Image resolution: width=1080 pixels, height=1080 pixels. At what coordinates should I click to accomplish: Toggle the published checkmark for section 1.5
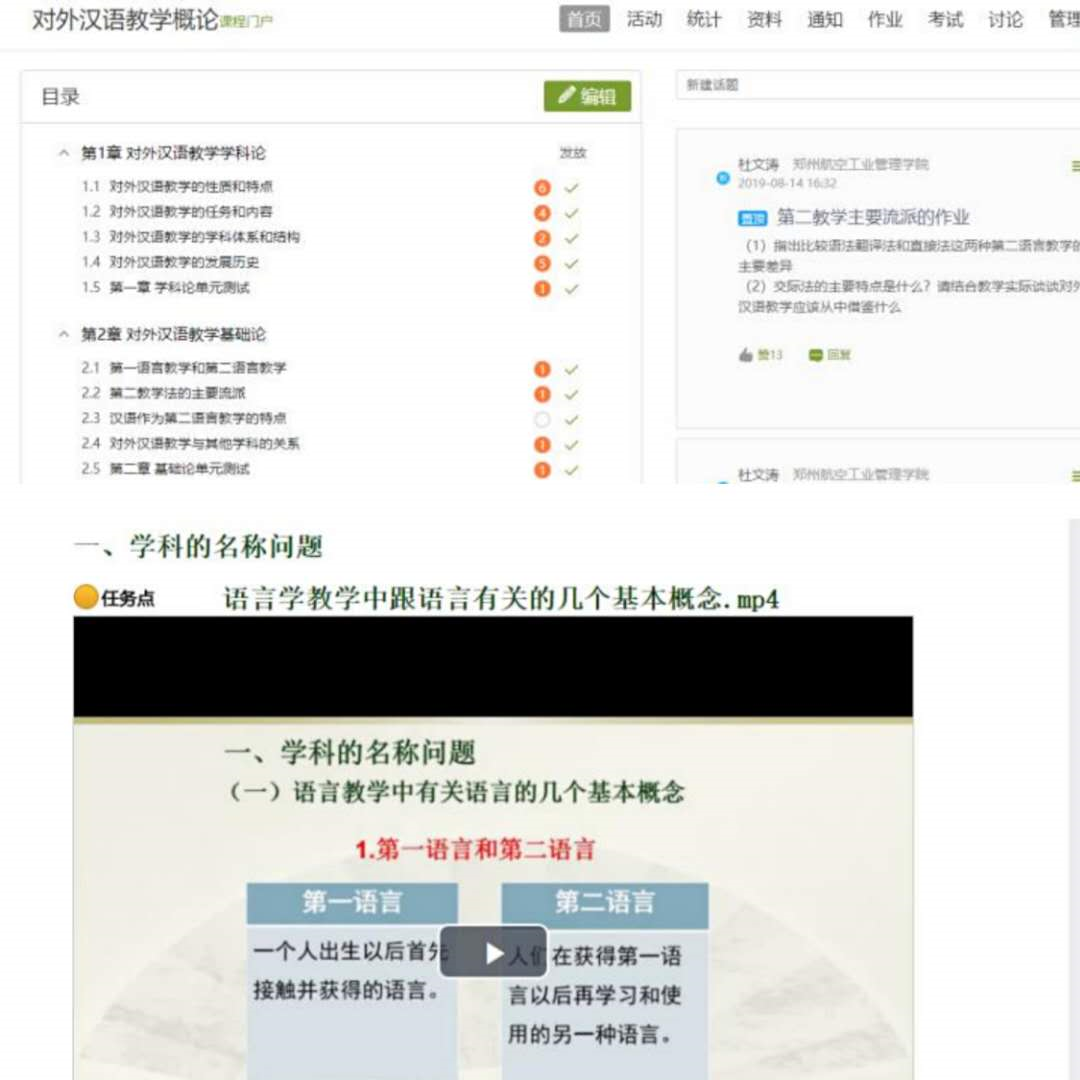(571, 289)
